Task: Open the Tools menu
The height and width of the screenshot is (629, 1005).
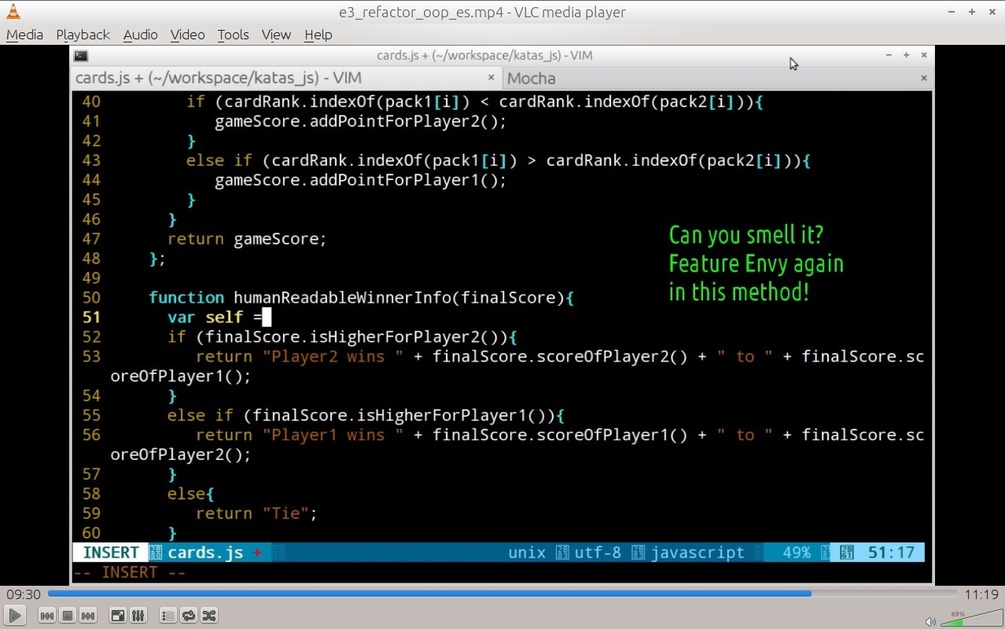Action: (232, 34)
